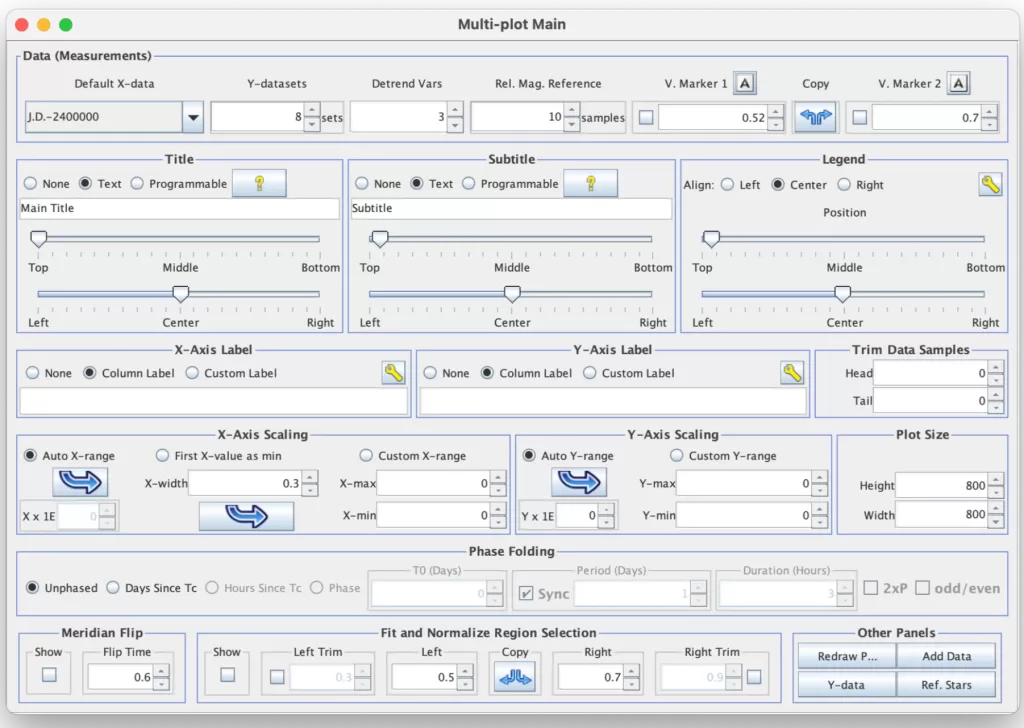Click the Legend wrench settings icon
The width and height of the screenshot is (1024, 728).
pyautogui.click(x=990, y=184)
